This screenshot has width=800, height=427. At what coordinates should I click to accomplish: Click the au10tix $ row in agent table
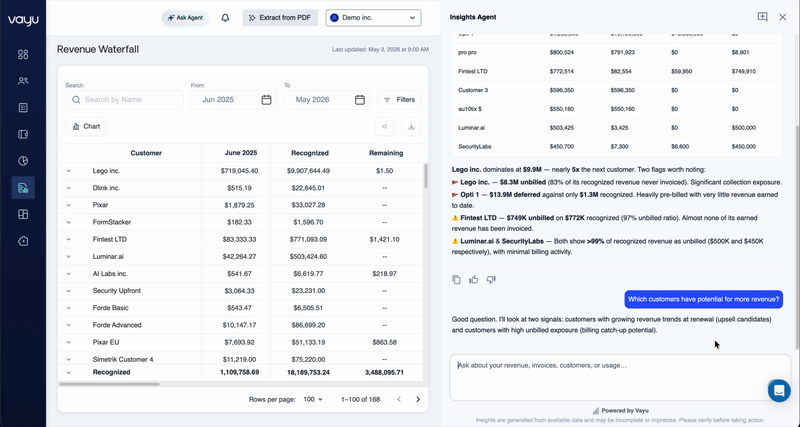(617, 109)
